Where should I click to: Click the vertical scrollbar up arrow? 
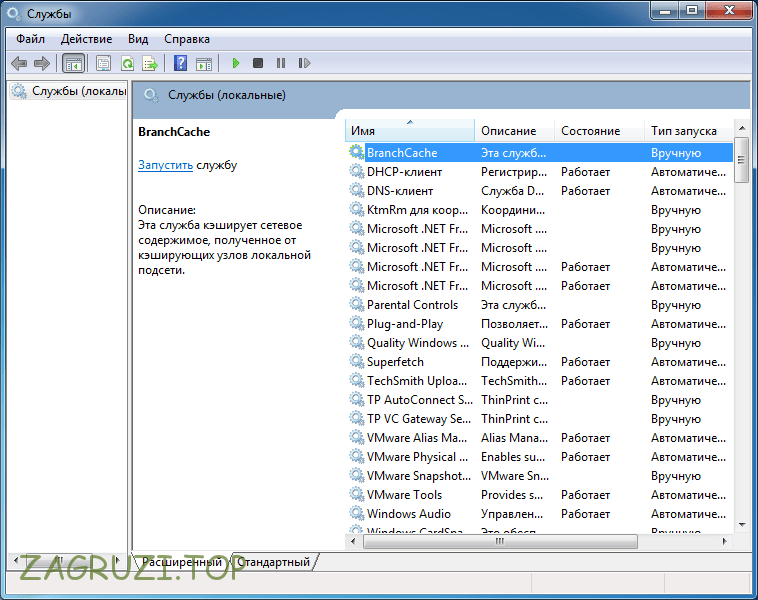click(742, 128)
